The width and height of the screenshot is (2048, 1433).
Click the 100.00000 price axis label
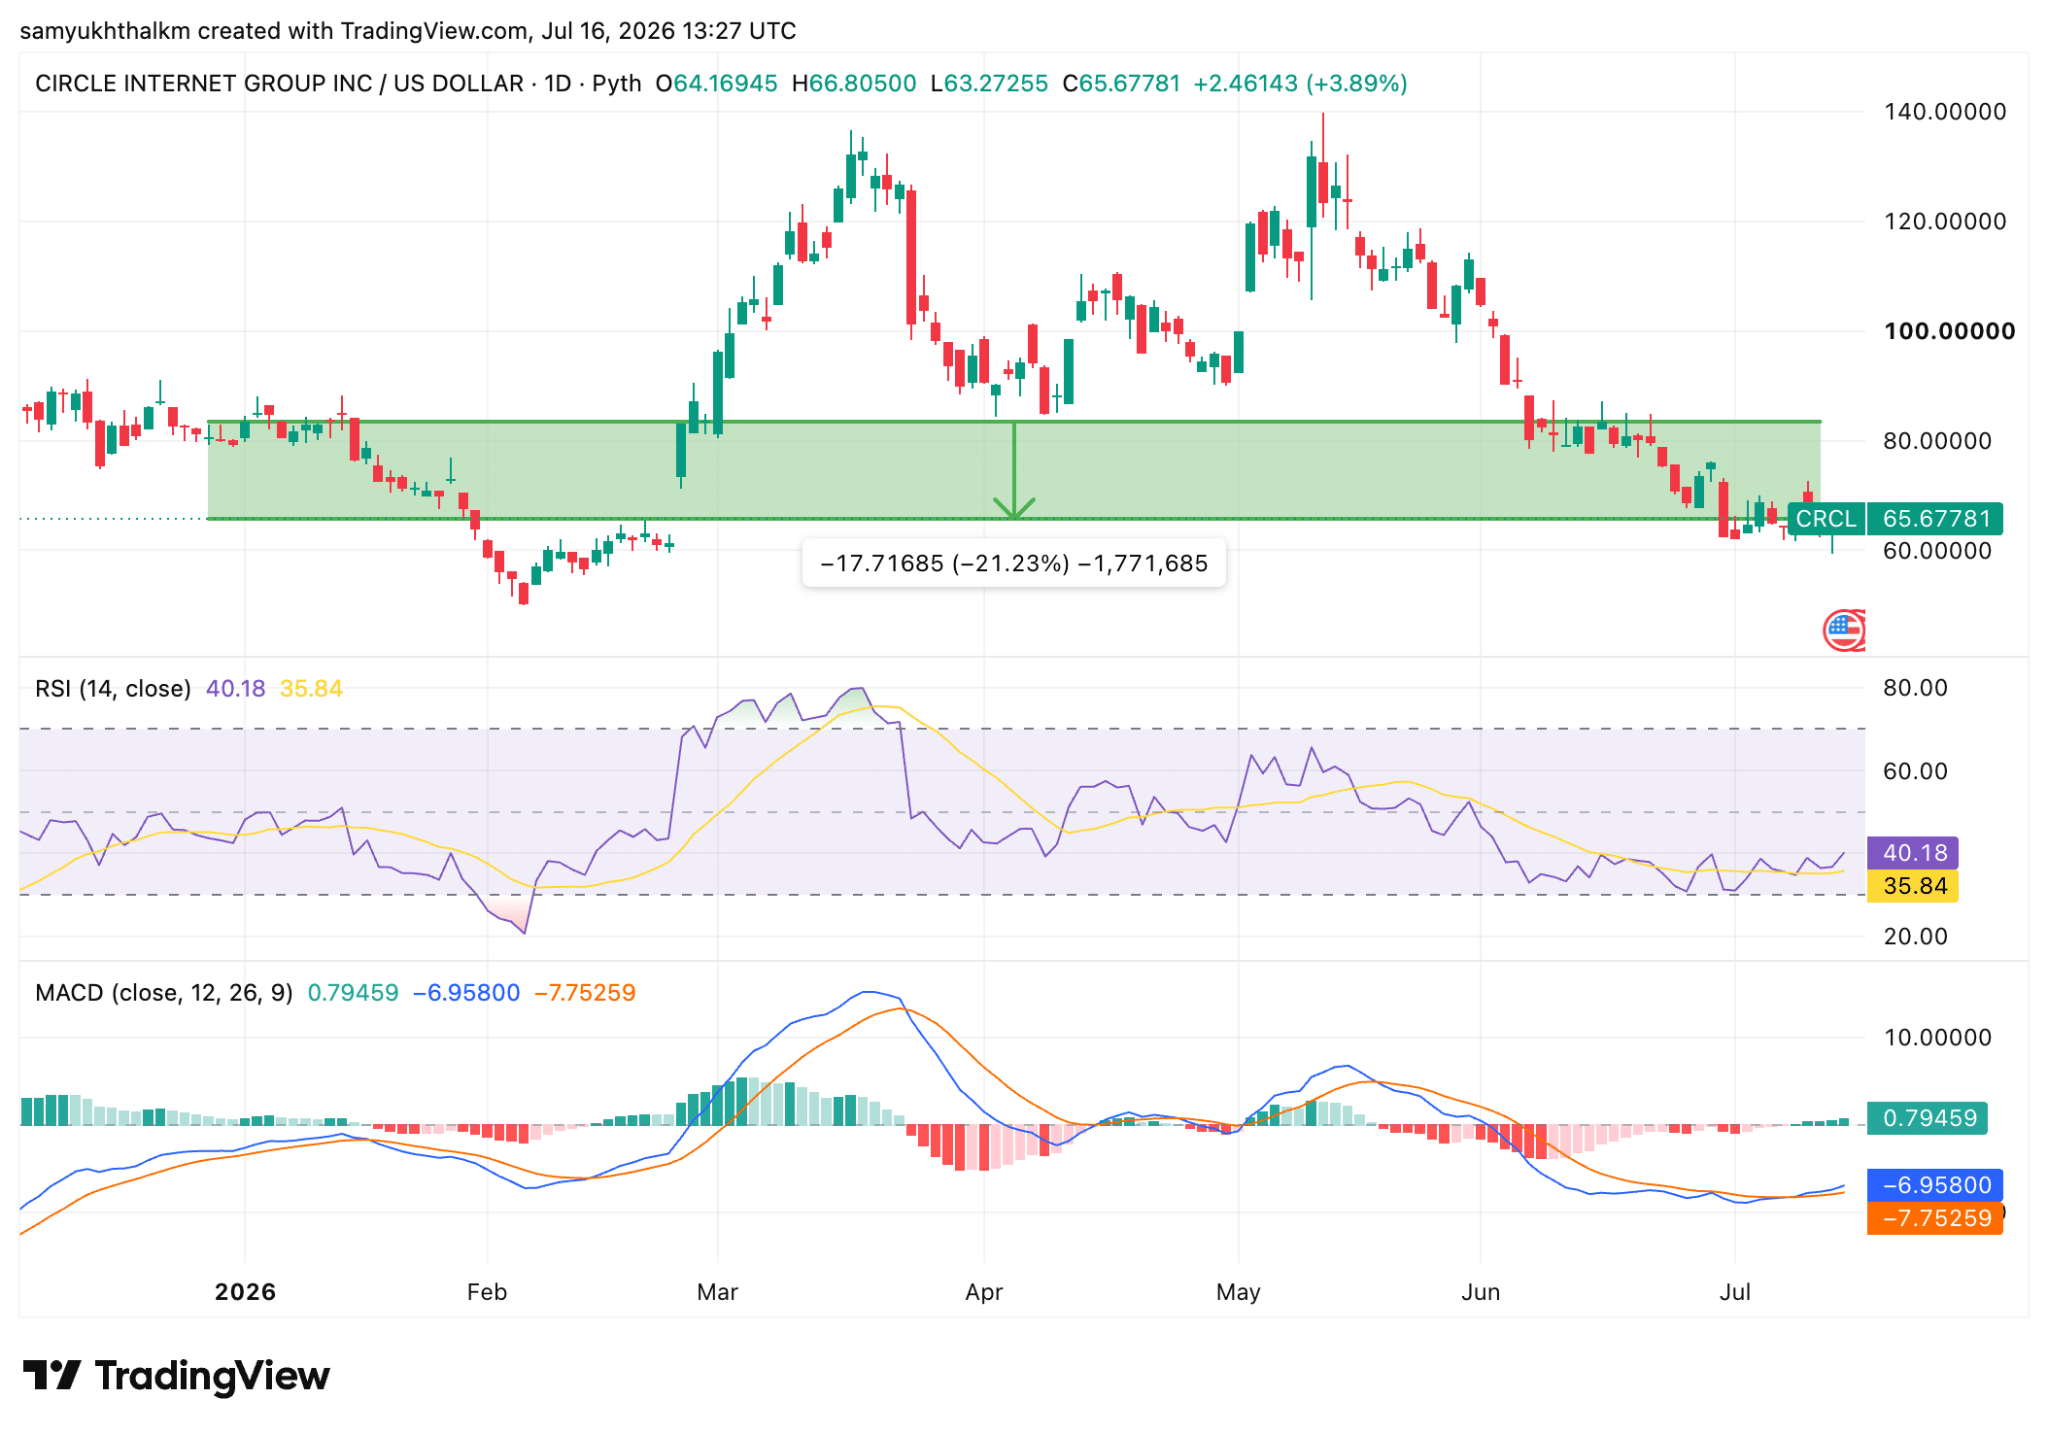(x=1949, y=331)
